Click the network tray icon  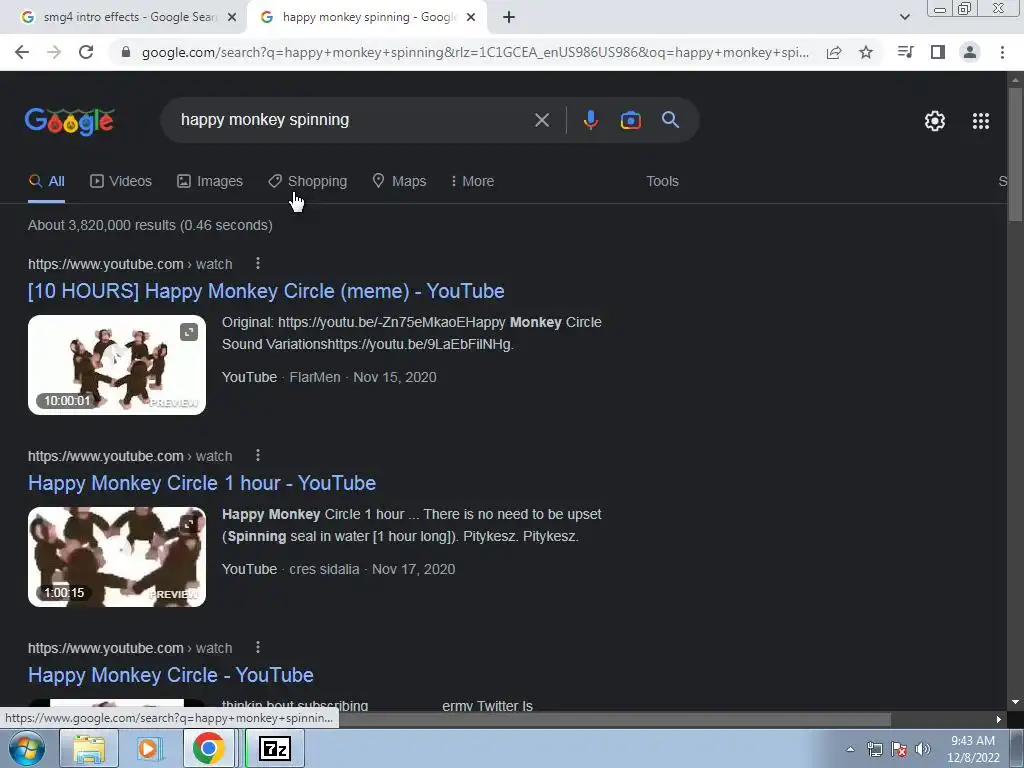click(x=874, y=749)
